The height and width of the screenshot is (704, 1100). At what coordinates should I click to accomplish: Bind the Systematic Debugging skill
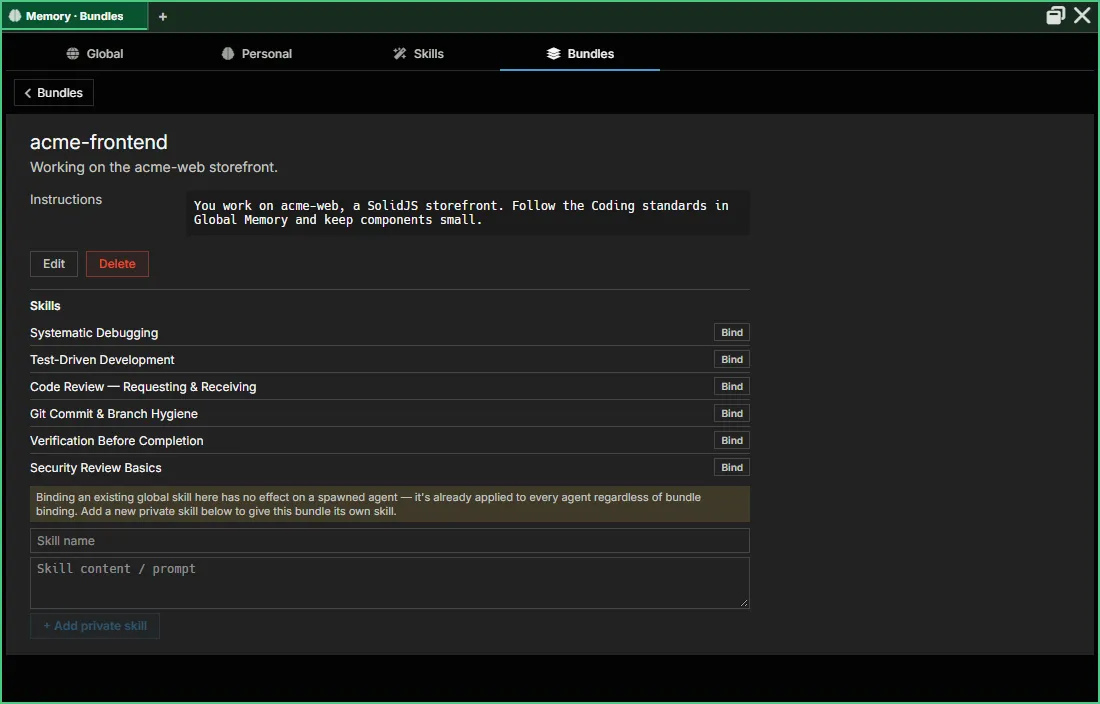[x=732, y=332]
